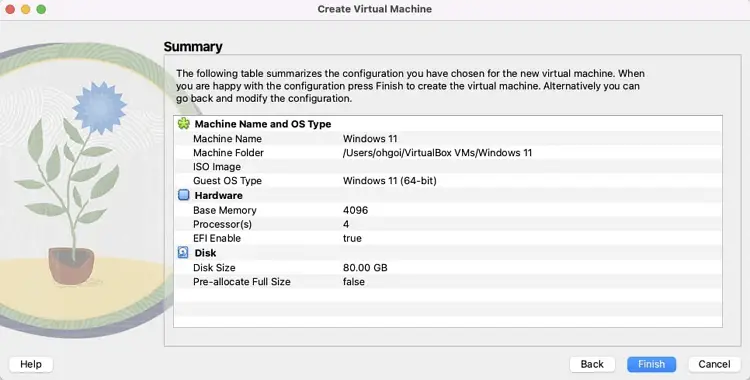Click the disk size value 80.00 GB
The width and height of the screenshot is (750, 380).
[365, 268]
